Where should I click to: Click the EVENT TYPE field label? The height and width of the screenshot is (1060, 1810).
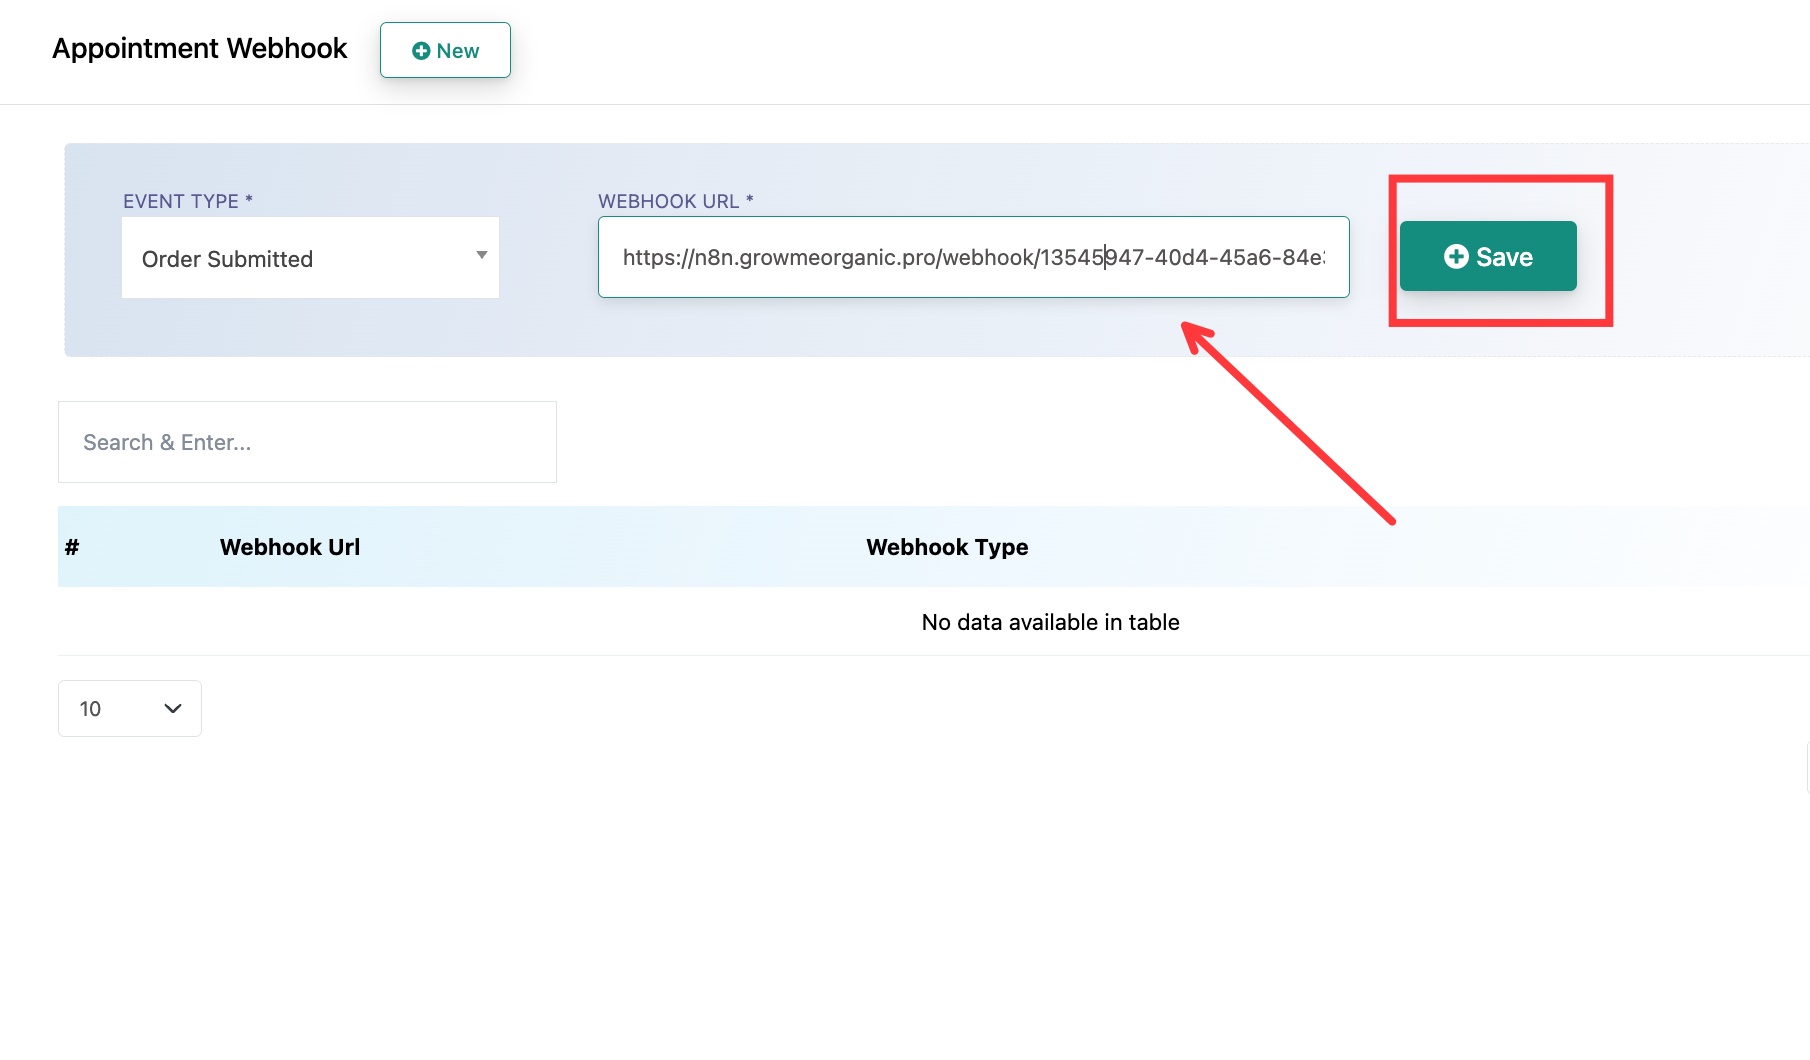[188, 201]
